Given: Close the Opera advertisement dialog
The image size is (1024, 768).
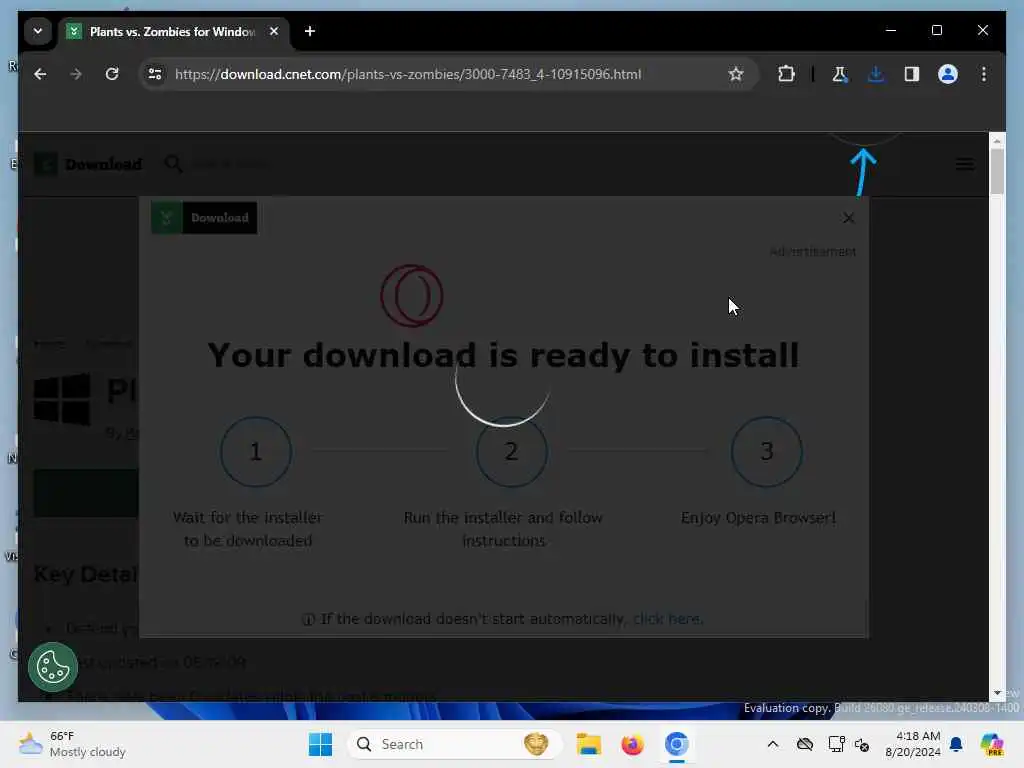Looking at the screenshot, I should [848, 218].
